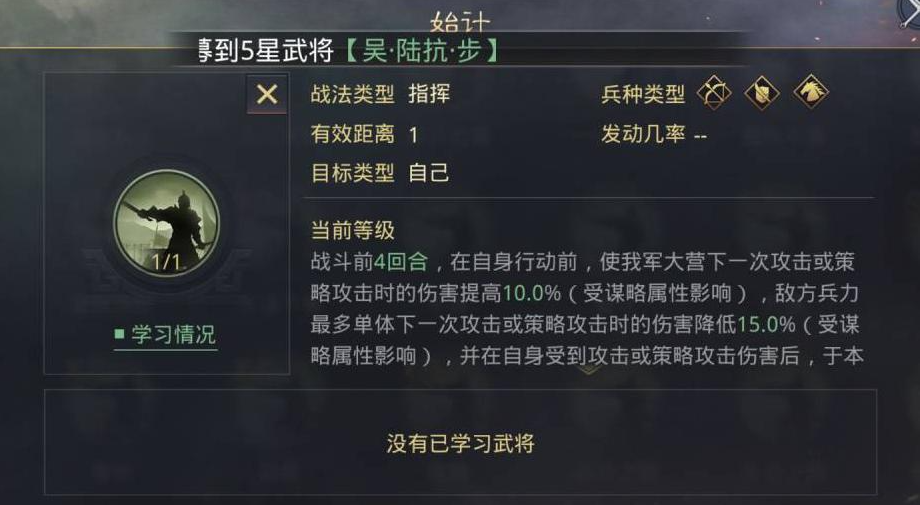The width and height of the screenshot is (920, 505).
Task: Click the green square beside 学习情况
Action: (x=120, y=334)
